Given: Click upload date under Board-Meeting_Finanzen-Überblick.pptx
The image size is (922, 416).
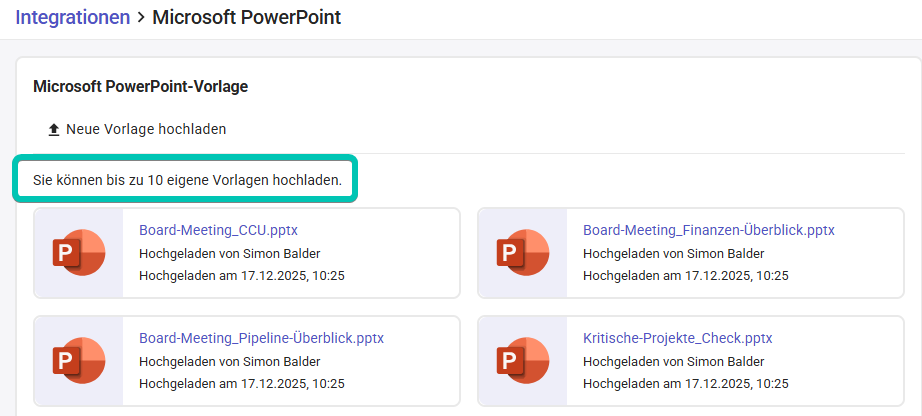Looking at the screenshot, I should pos(686,275).
